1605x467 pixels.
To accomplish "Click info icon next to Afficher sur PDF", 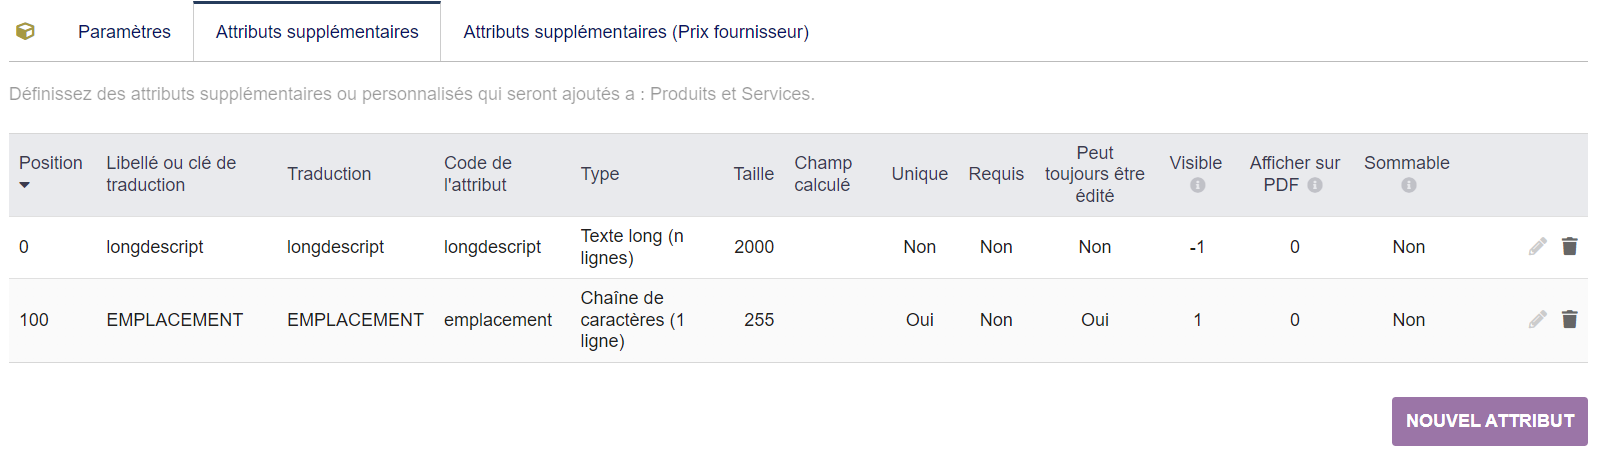I will [x=1315, y=185].
